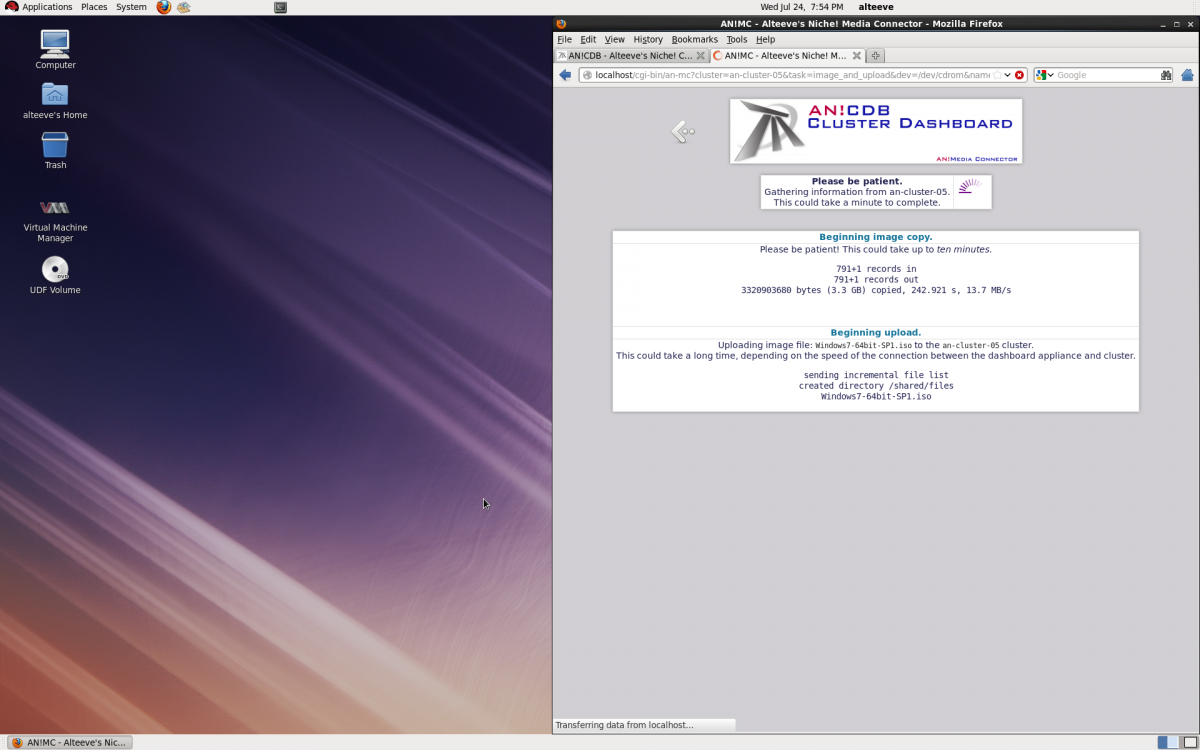Click the AN!MC taskbar window button
This screenshot has height=750, width=1200.
[x=69, y=742]
